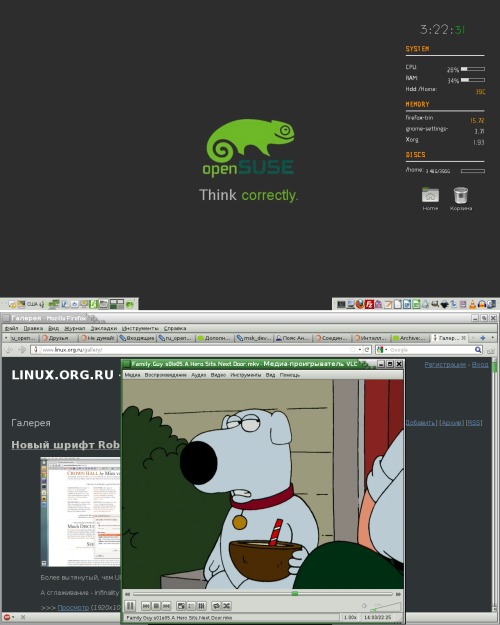Toggle VLC fullscreen mode button

click(x=181, y=606)
